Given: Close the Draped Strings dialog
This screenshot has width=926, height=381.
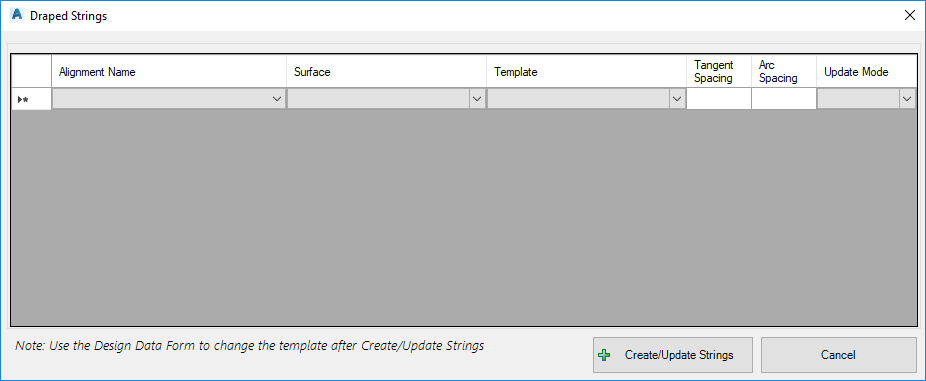Looking at the screenshot, I should click(909, 15).
